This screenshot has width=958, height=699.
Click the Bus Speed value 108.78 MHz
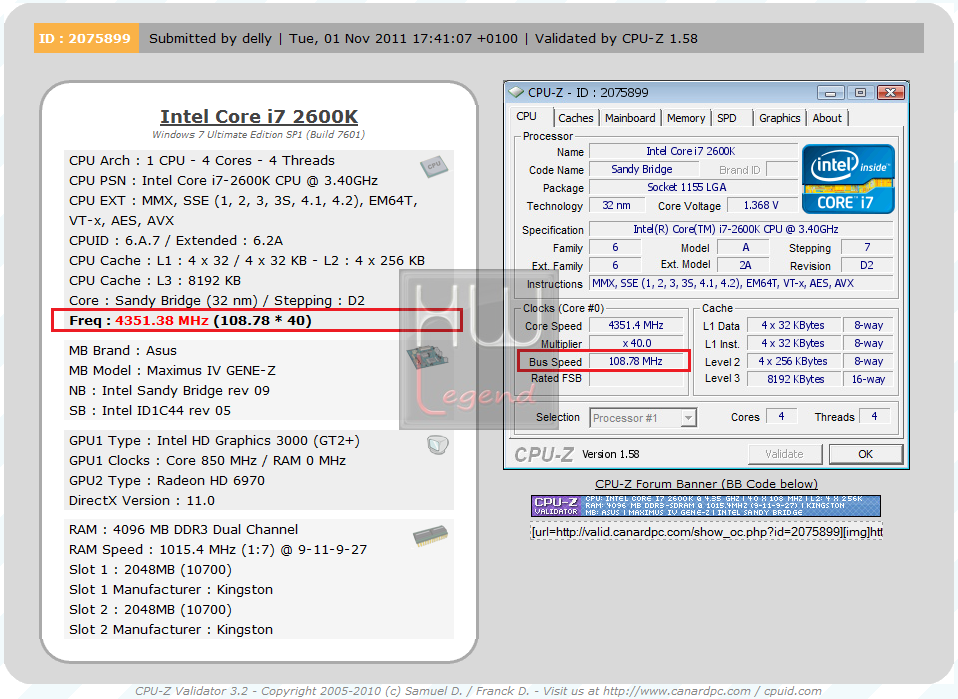[635, 361]
